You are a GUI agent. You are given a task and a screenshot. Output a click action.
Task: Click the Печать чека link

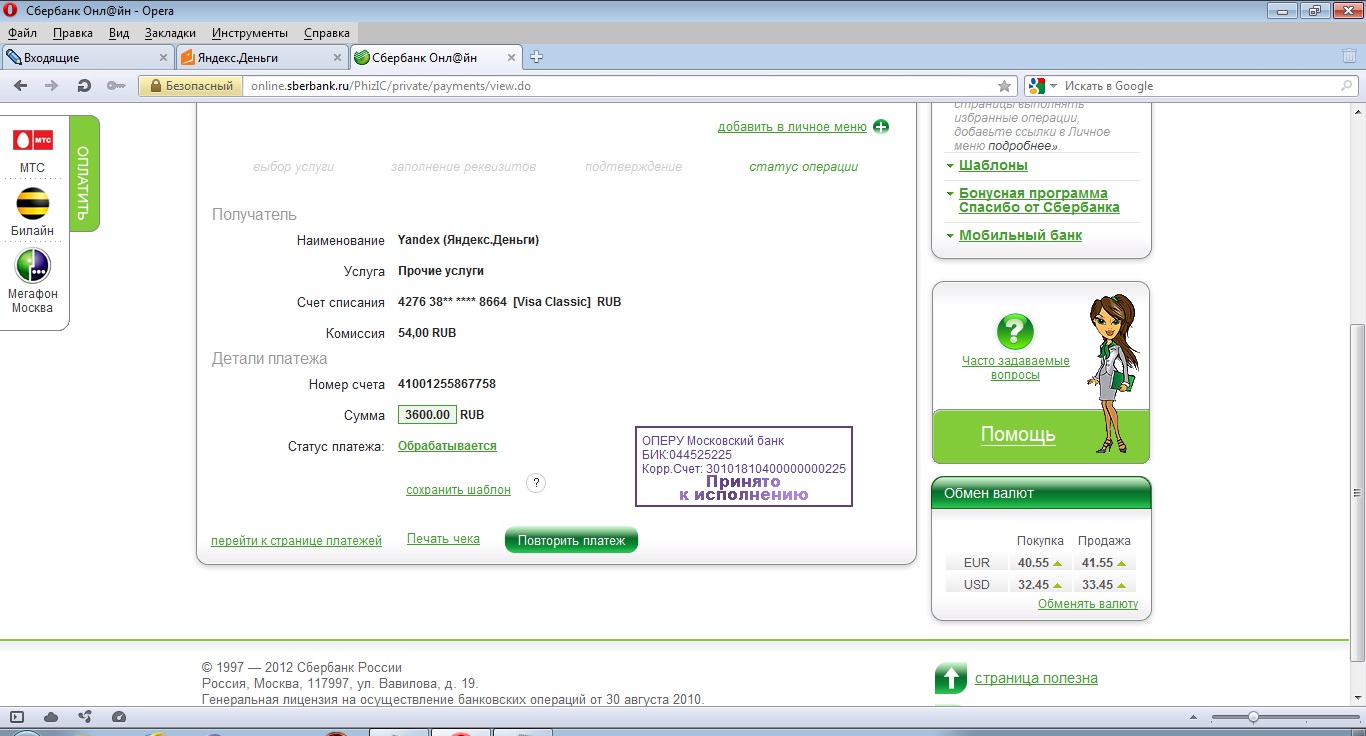point(443,539)
